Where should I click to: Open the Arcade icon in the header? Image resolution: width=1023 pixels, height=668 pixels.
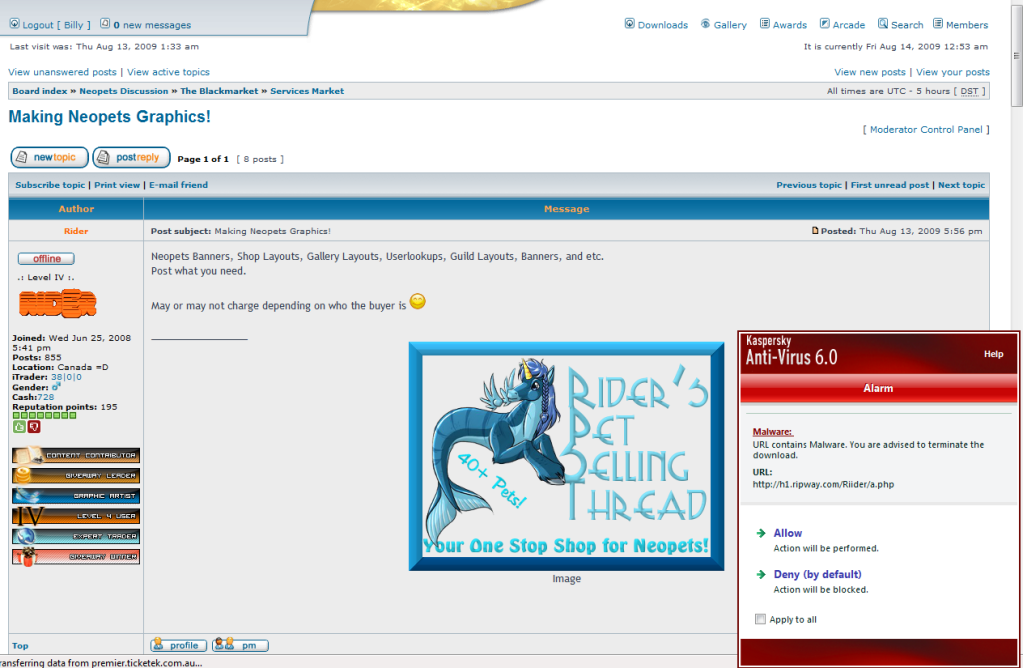click(825, 24)
